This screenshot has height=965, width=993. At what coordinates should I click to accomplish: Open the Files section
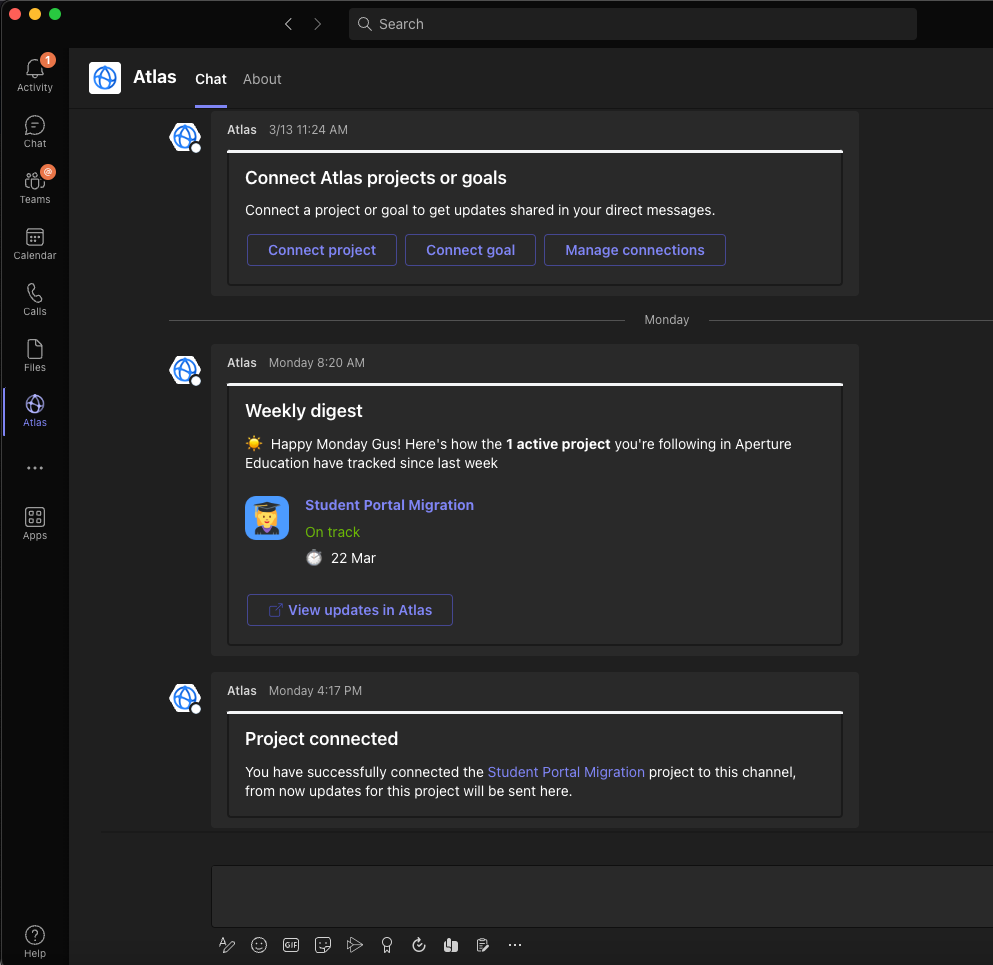(35, 355)
